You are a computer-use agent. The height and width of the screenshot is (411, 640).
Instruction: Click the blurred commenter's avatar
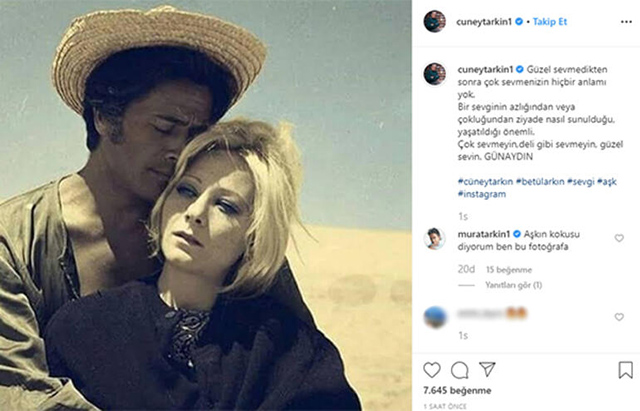(x=433, y=316)
